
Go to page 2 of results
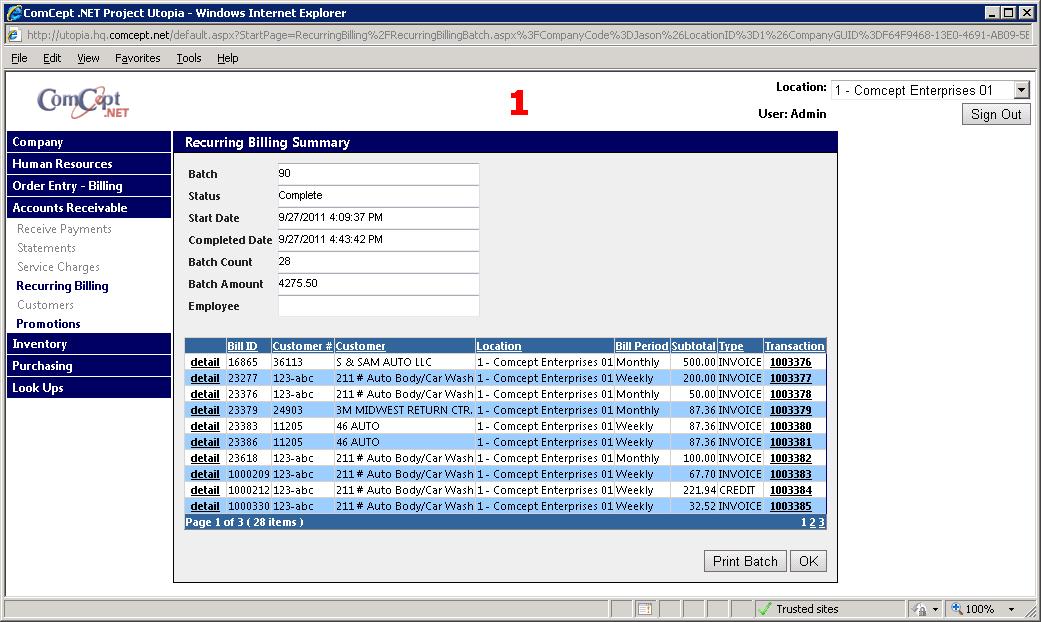pyautogui.click(x=812, y=522)
